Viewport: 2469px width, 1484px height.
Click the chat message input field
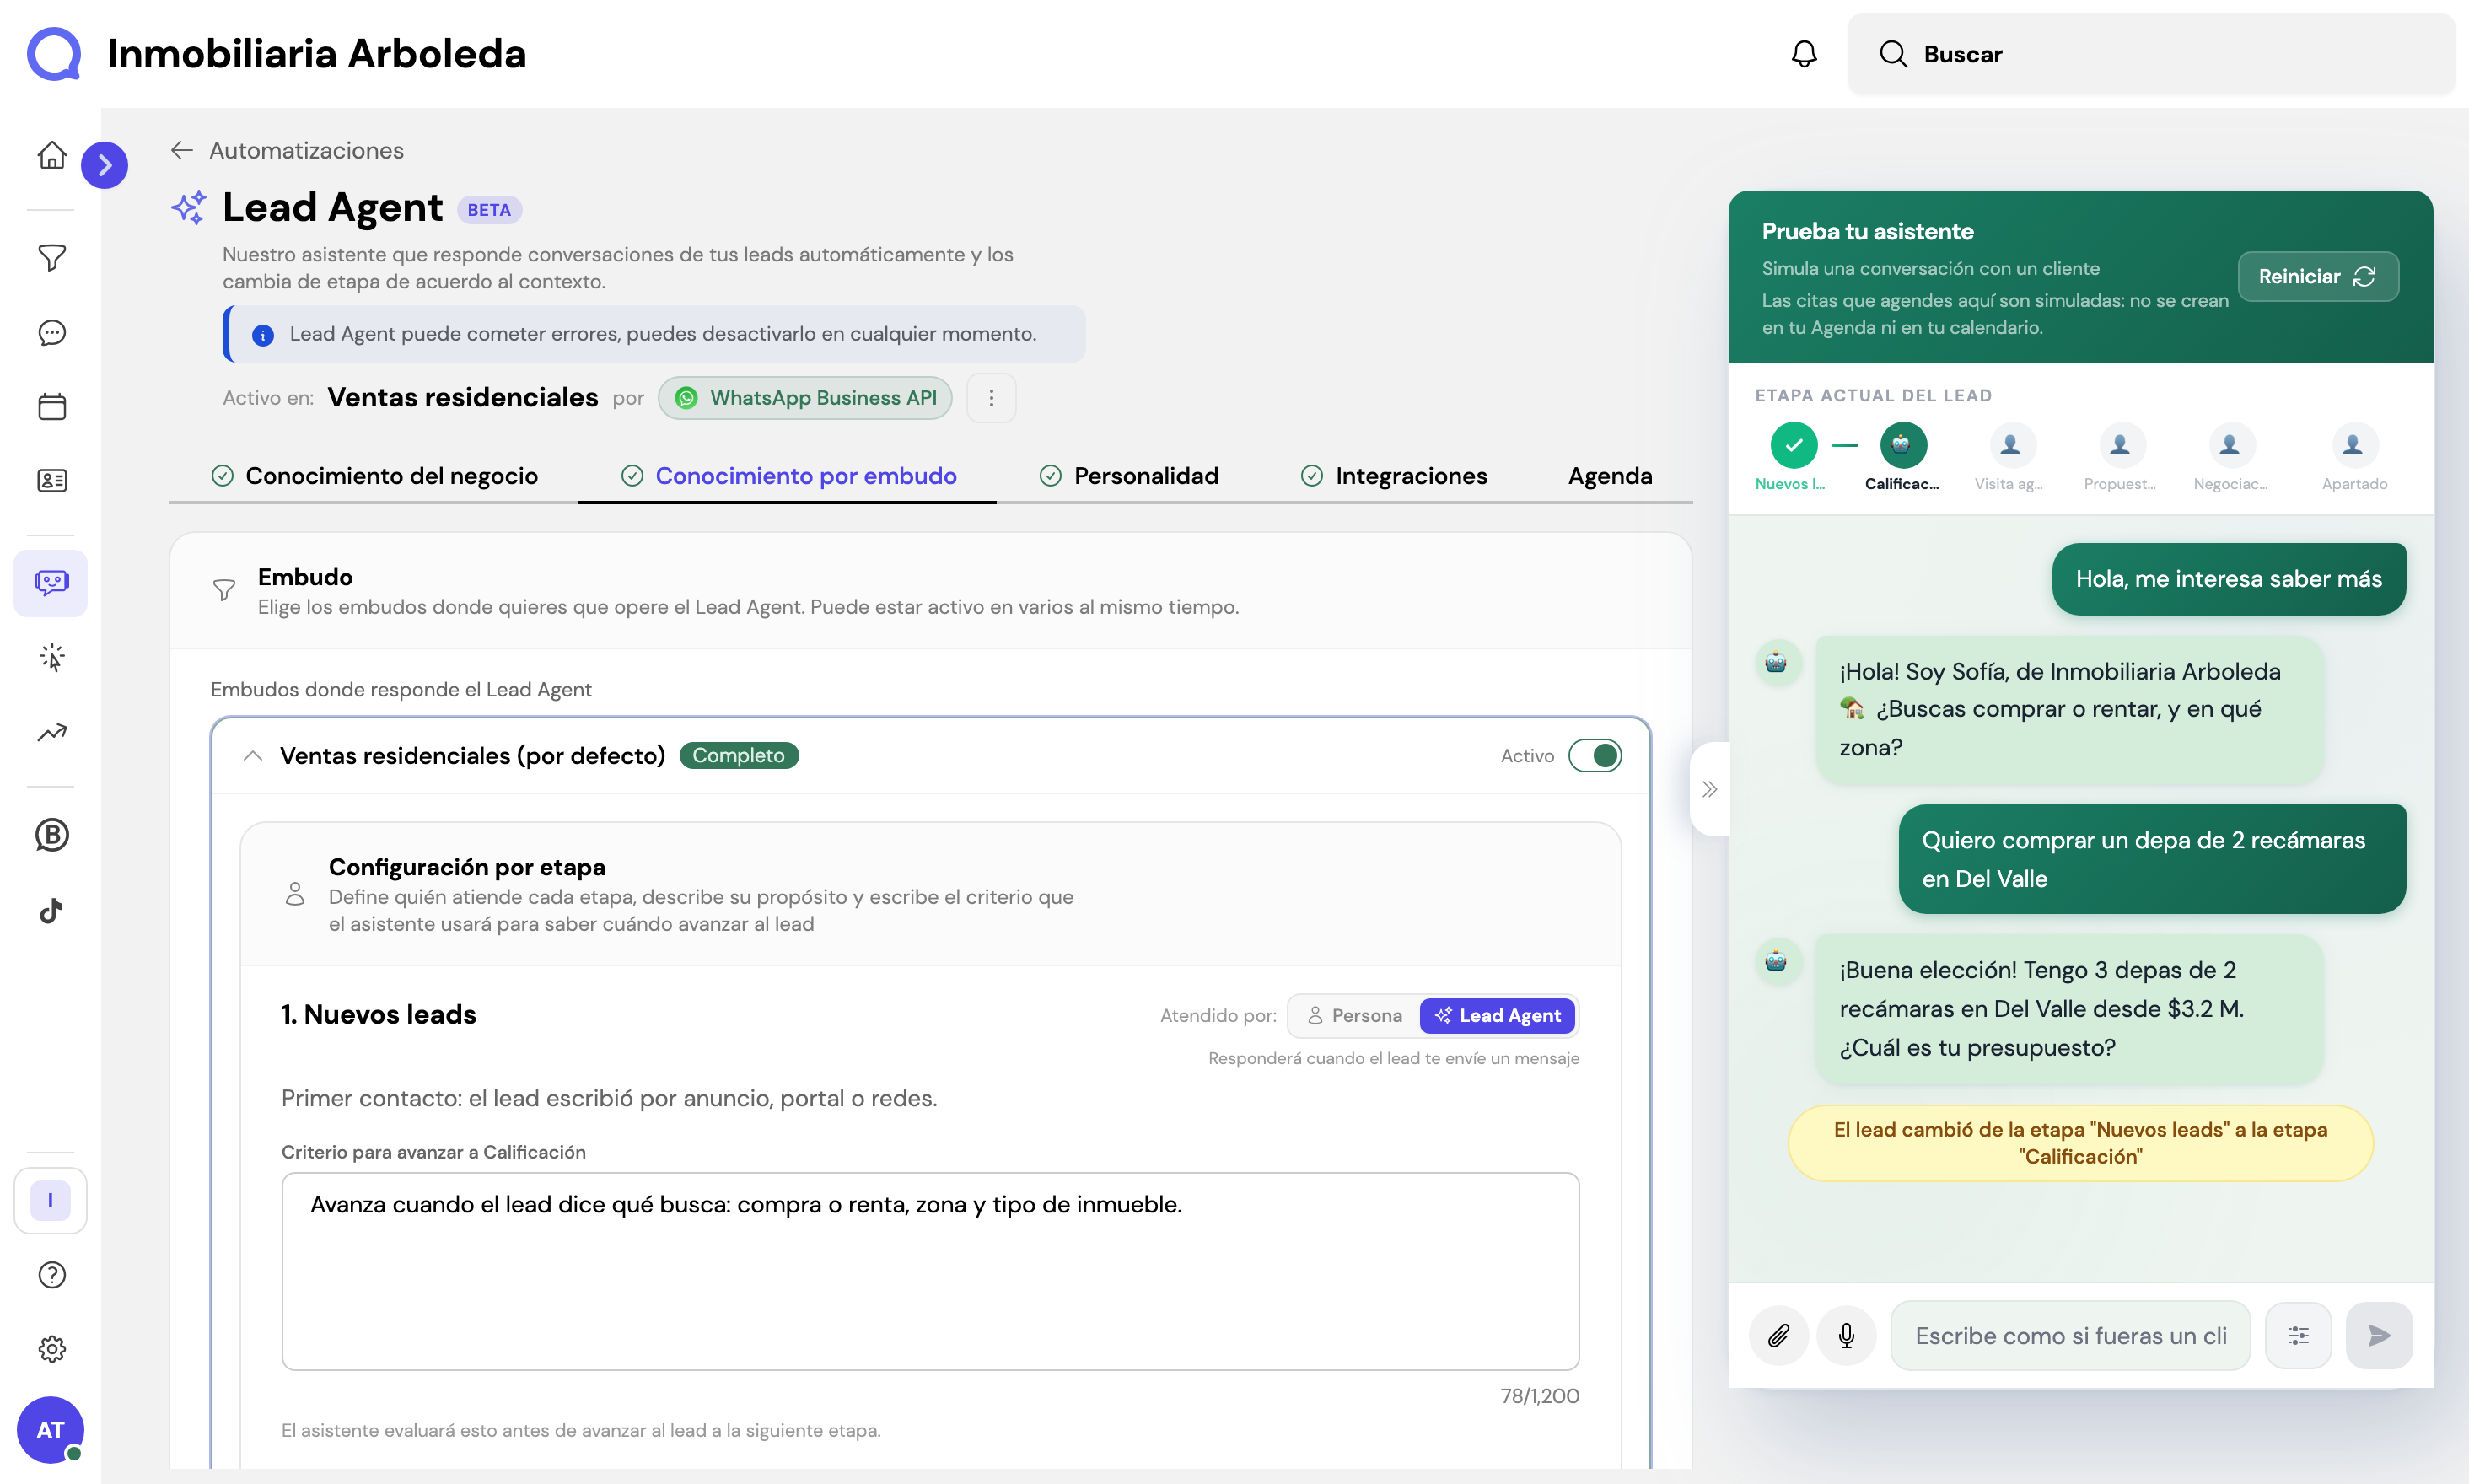click(2070, 1336)
